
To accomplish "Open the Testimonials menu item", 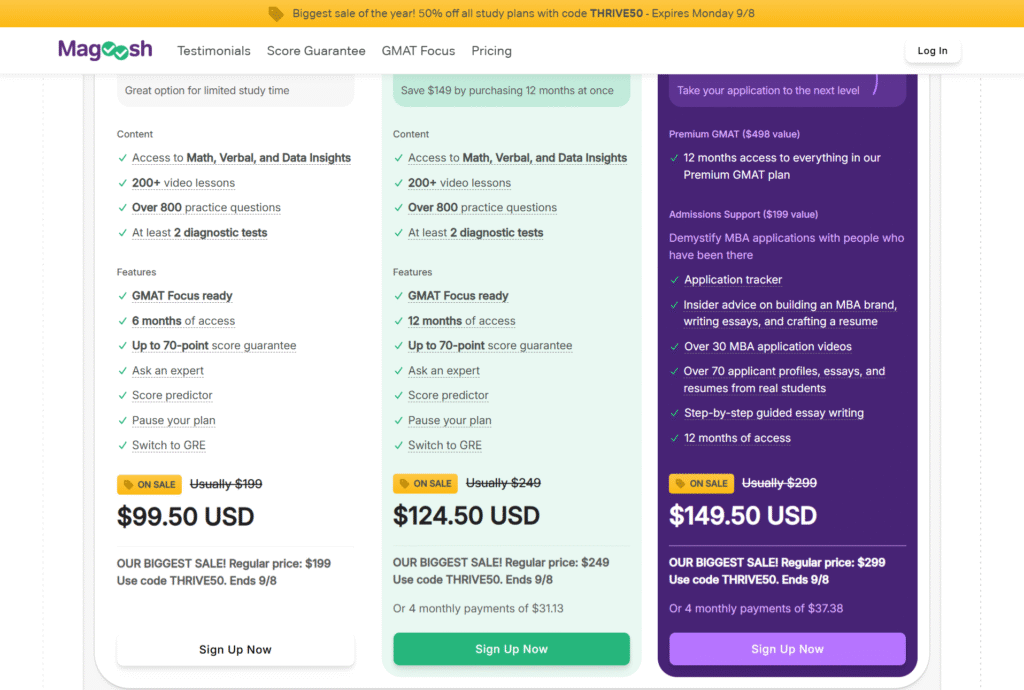I will click(x=214, y=51).
